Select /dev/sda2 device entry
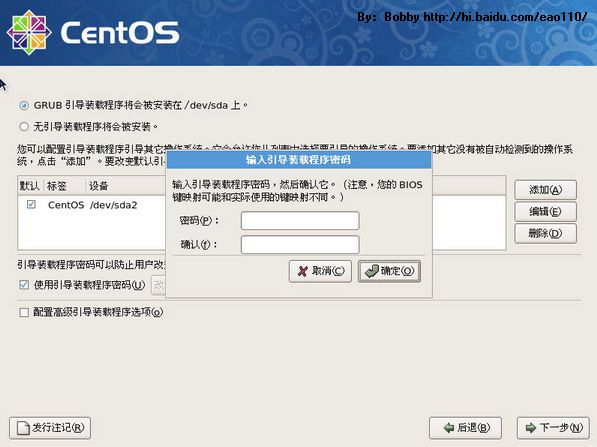 [x=113, y=205]
